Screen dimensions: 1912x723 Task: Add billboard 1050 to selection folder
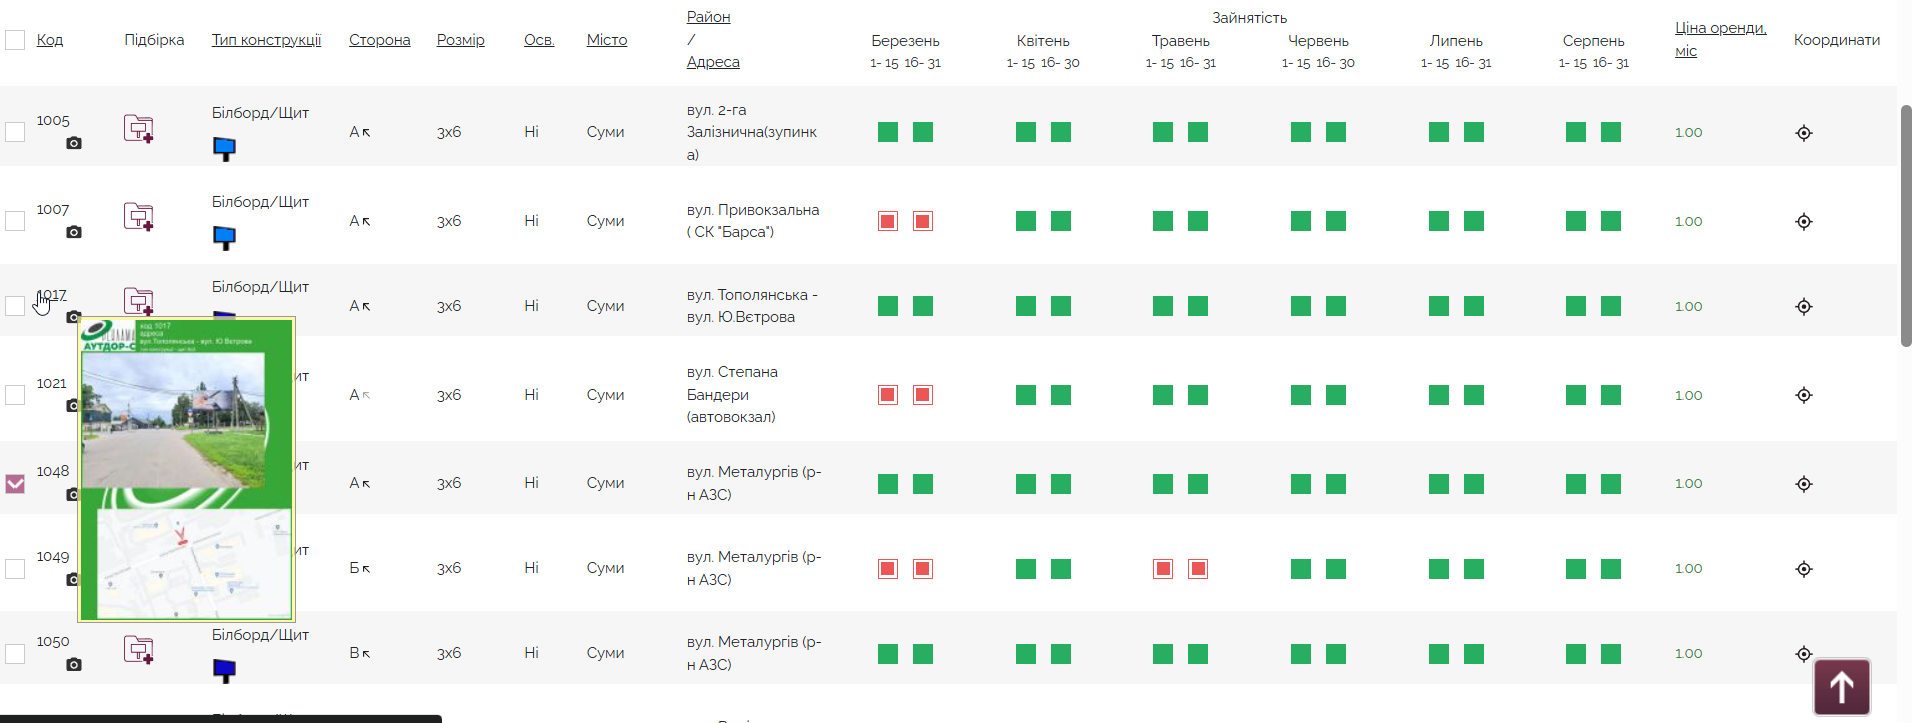[x=139, y=650]
